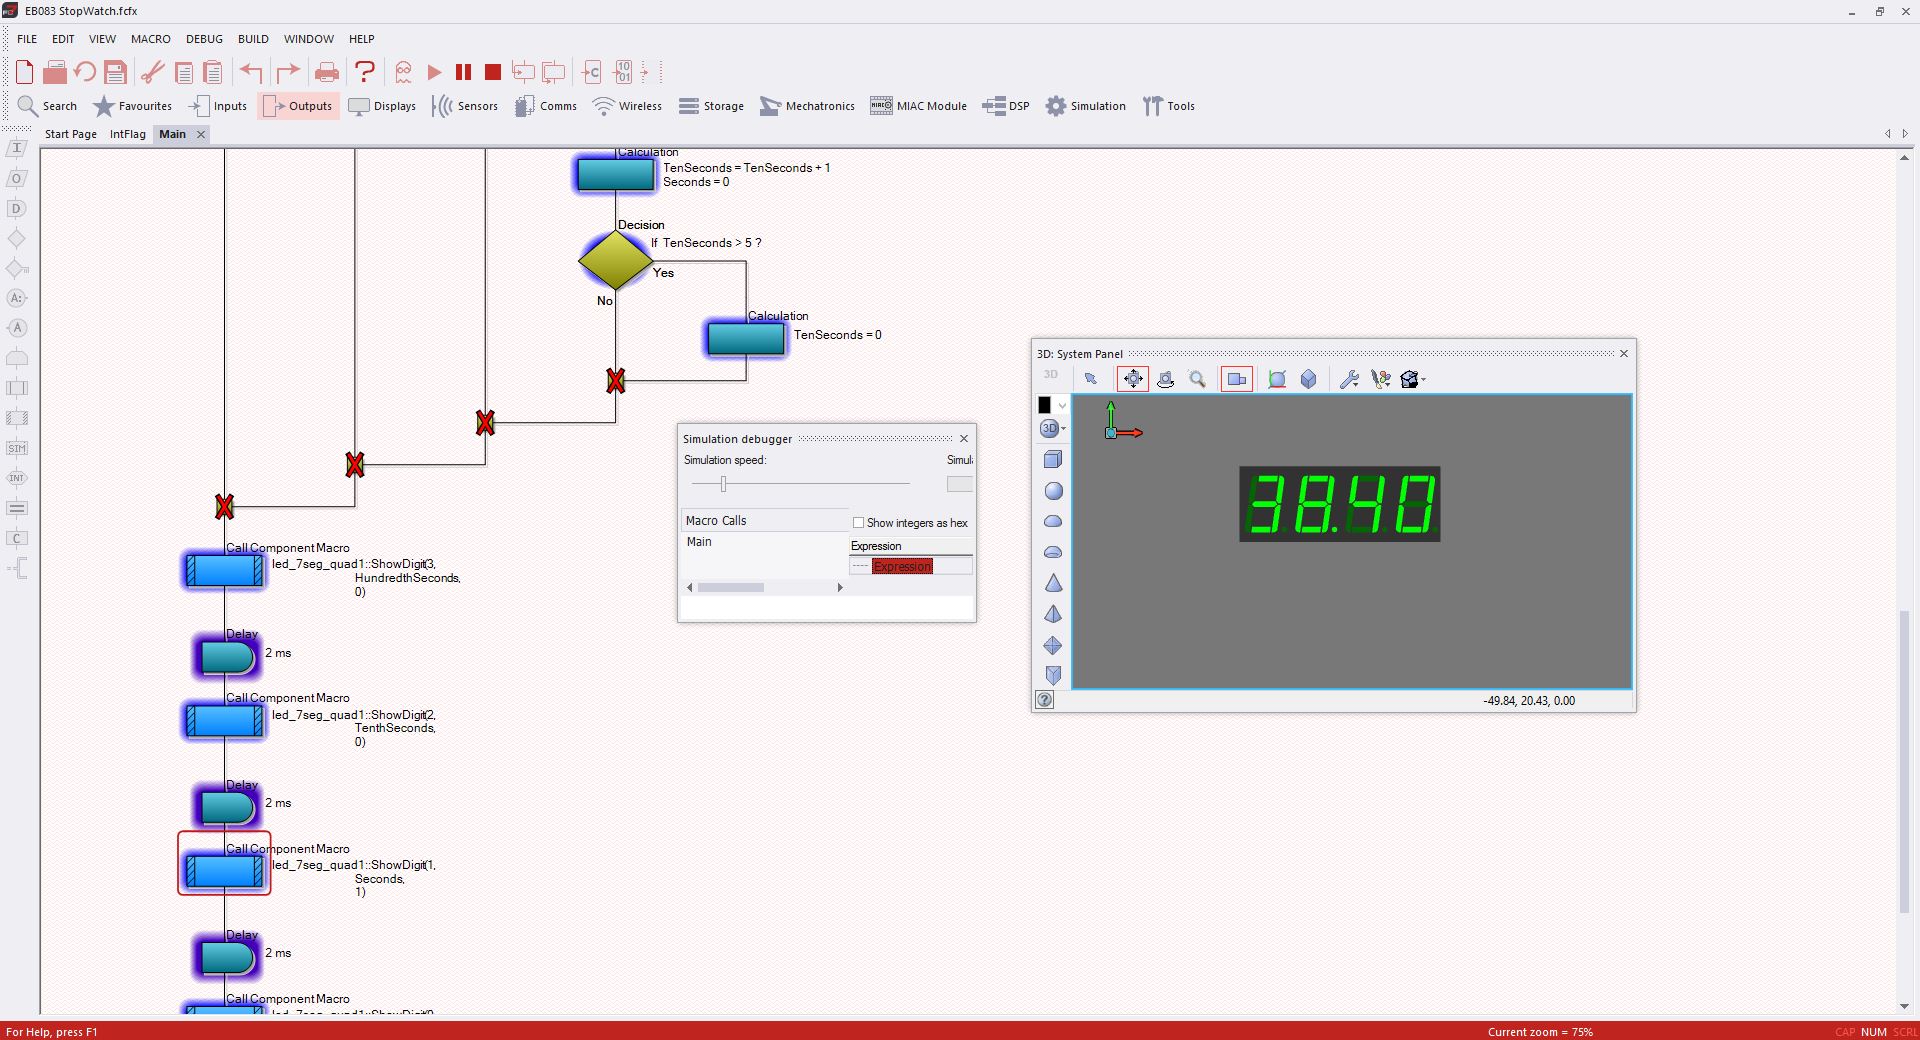Add a sphere shape to the panel

point(1053,491)
